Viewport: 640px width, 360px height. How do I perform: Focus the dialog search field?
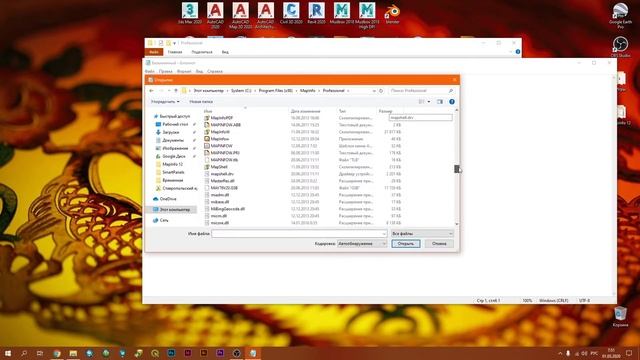(421, 91)
